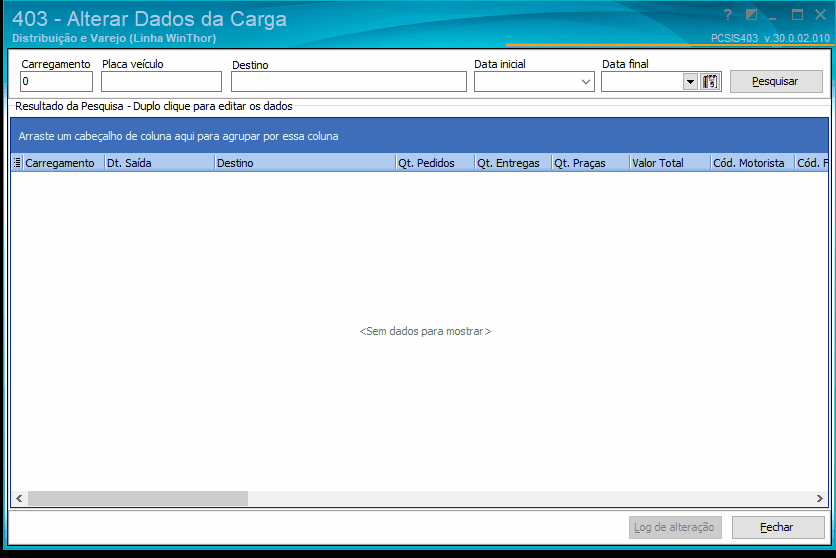Sort by the Valor Total column header
836x558 pixels.
click(670, 163)
